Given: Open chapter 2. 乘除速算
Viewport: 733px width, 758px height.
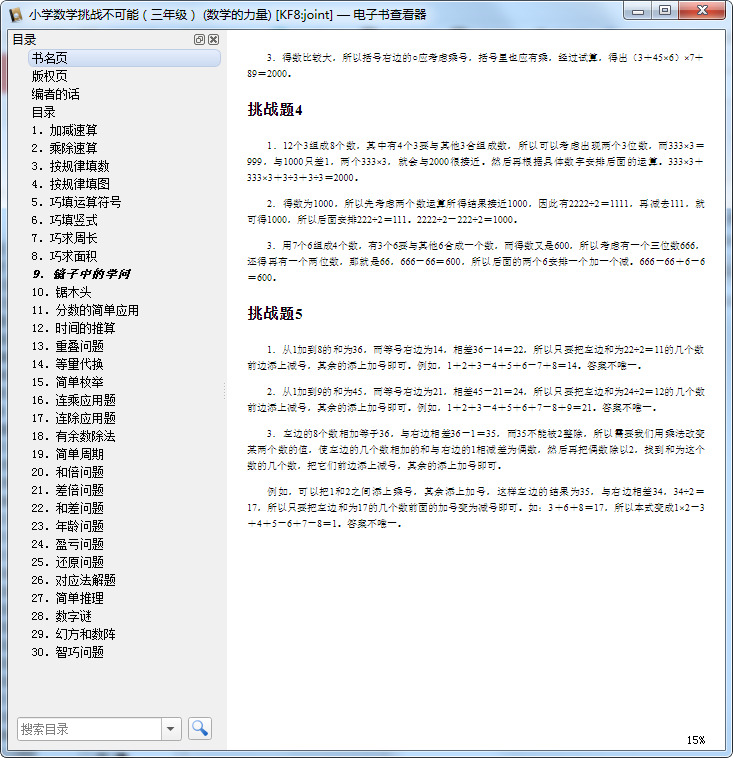Looking at the screenshot, I should (x=64, y=148).
